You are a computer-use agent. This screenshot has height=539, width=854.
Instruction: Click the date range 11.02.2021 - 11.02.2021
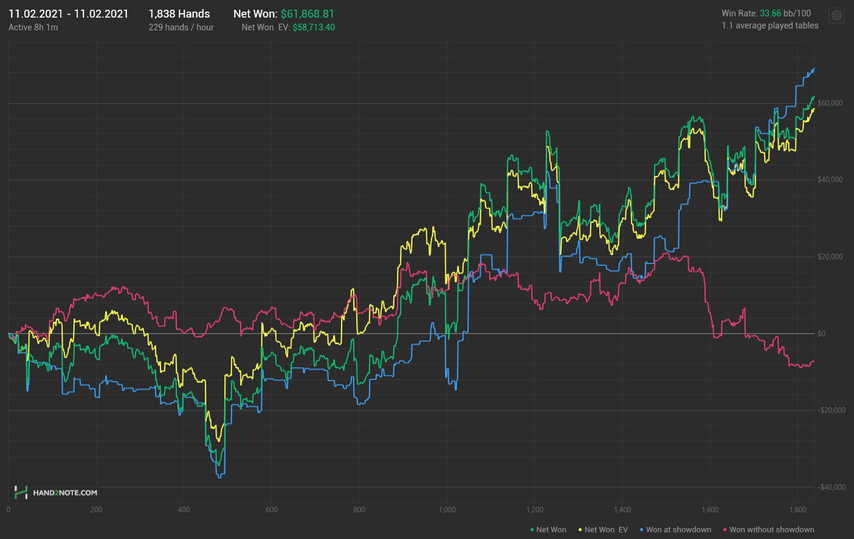[x=69, y=14]
